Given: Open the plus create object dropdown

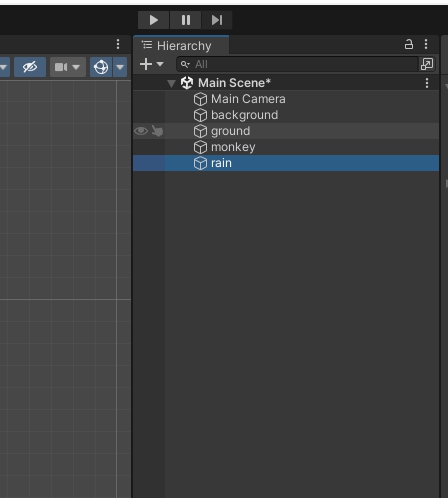Looking at the screenshot, I should (x=152, y=64).
